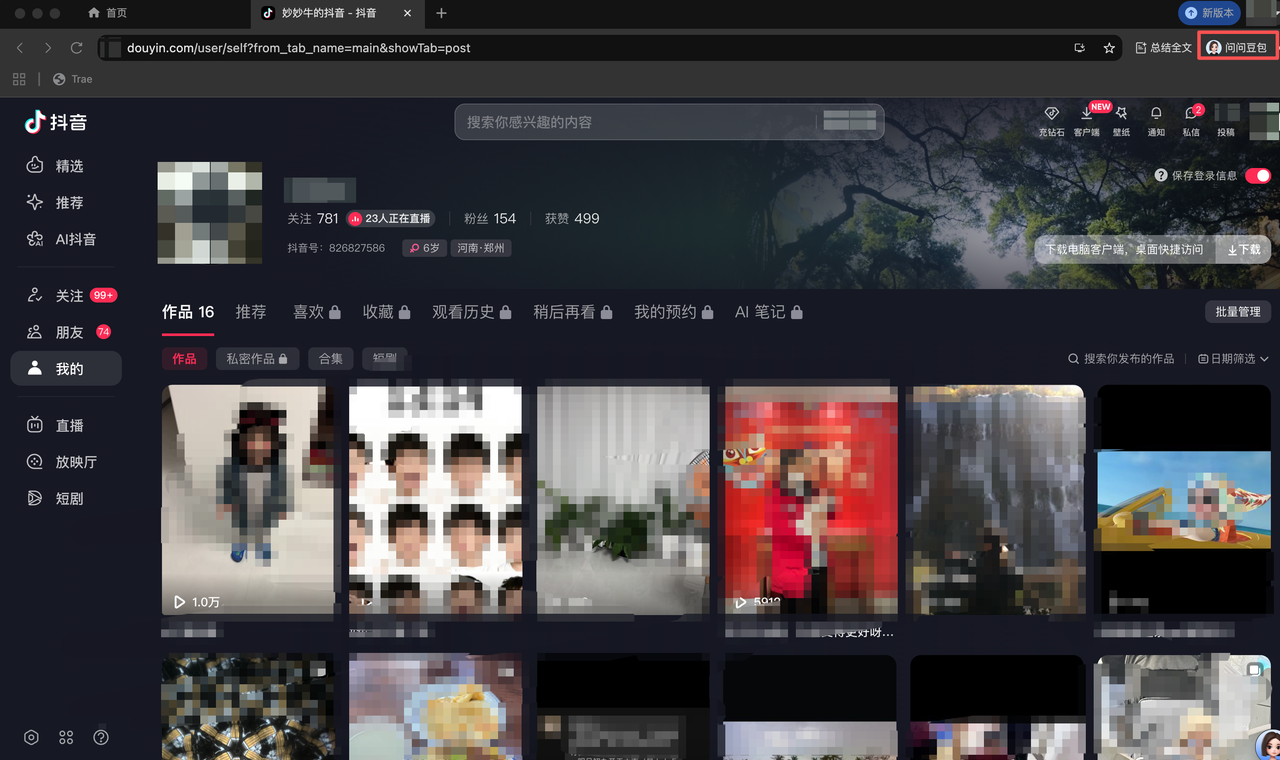The width and height of the screenshot is (1280, 760).
Task: Expand the 日期筛选 date filter dropdown
Action: 1233,359
